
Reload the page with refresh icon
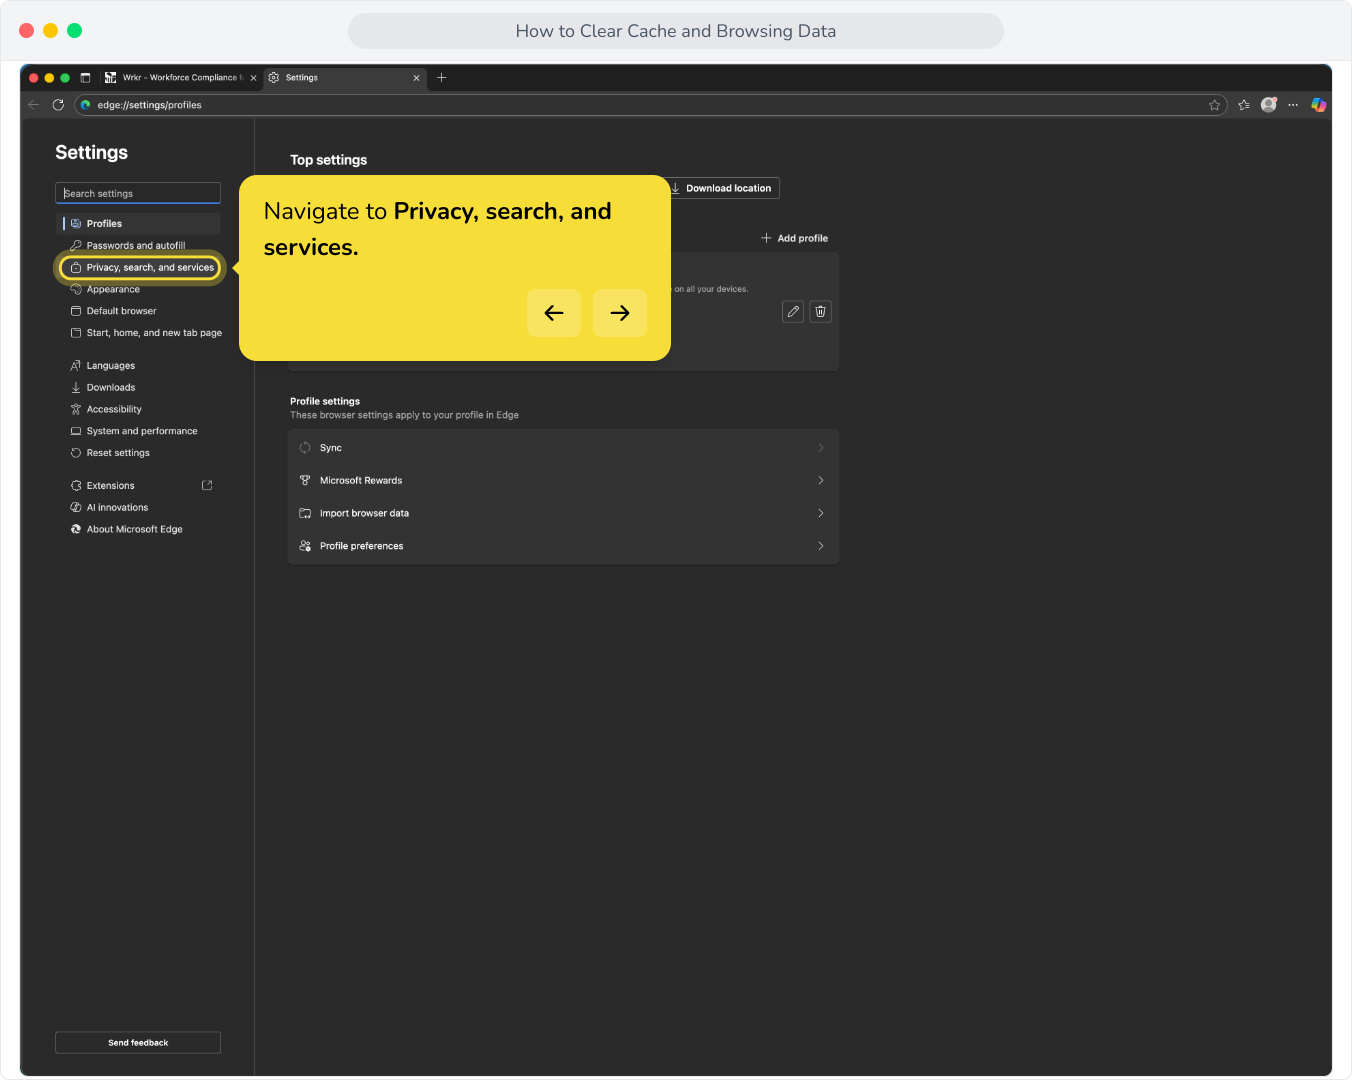pyautogui.click(x=58, y=105)
